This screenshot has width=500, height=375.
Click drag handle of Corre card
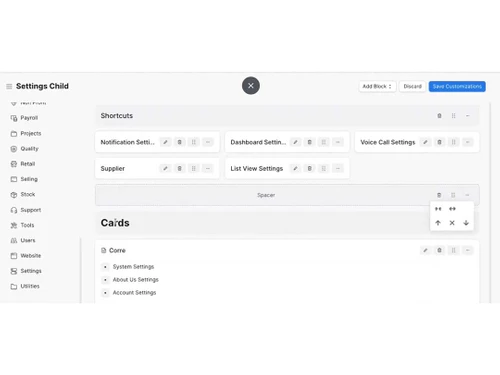[453, 250]
